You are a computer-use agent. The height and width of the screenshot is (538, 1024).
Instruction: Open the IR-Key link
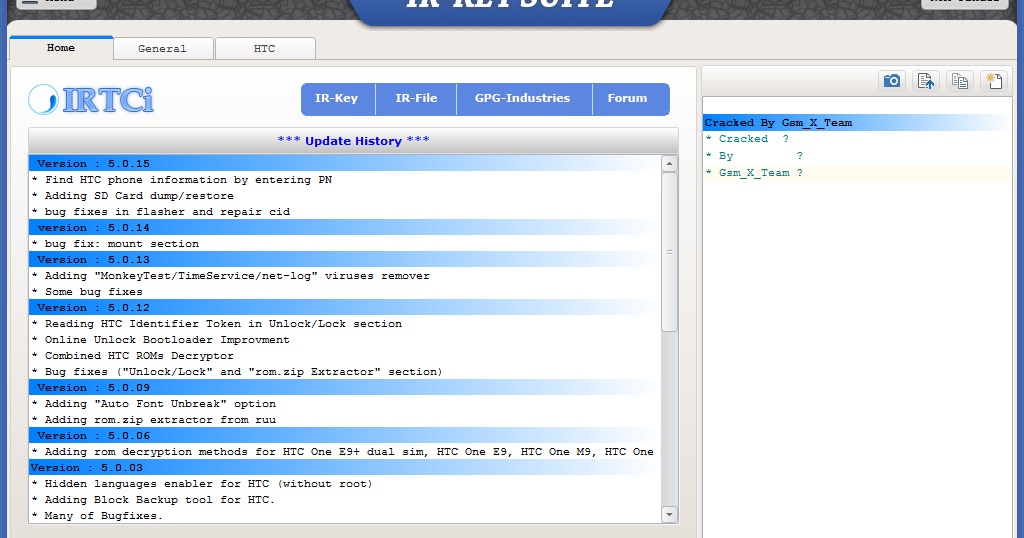[337, 99]
